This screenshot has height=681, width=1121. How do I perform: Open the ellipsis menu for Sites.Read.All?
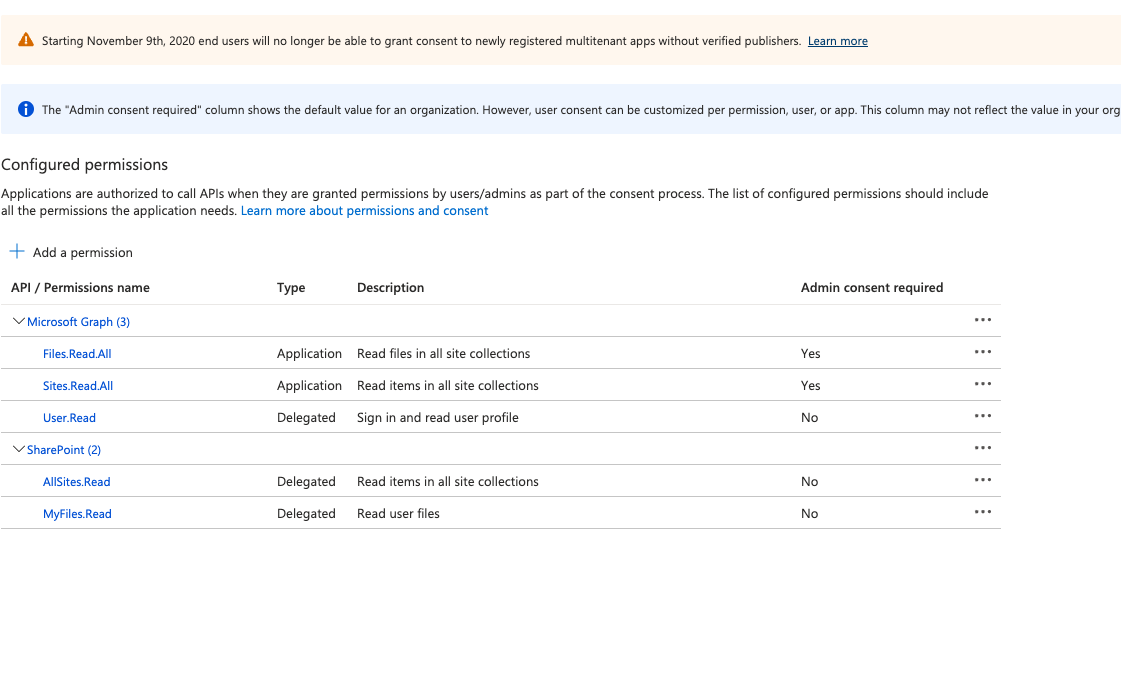tap(983, 384)
